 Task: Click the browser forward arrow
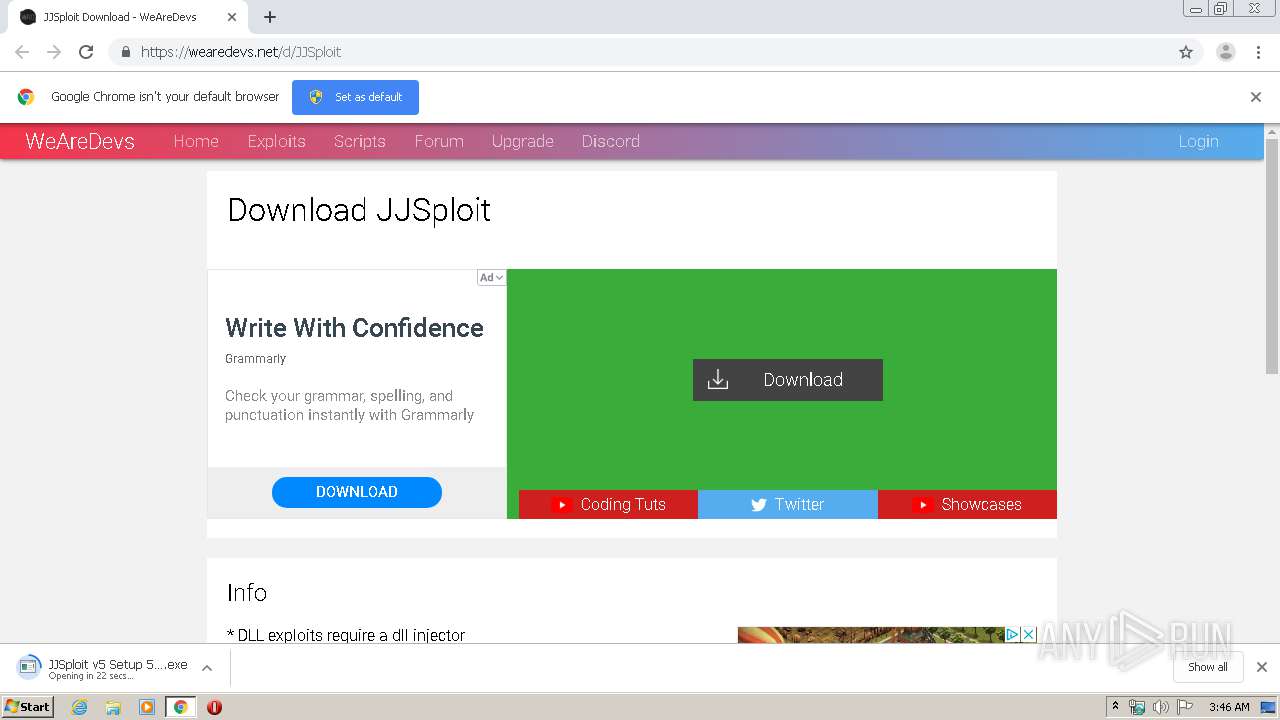pos(54,52)
